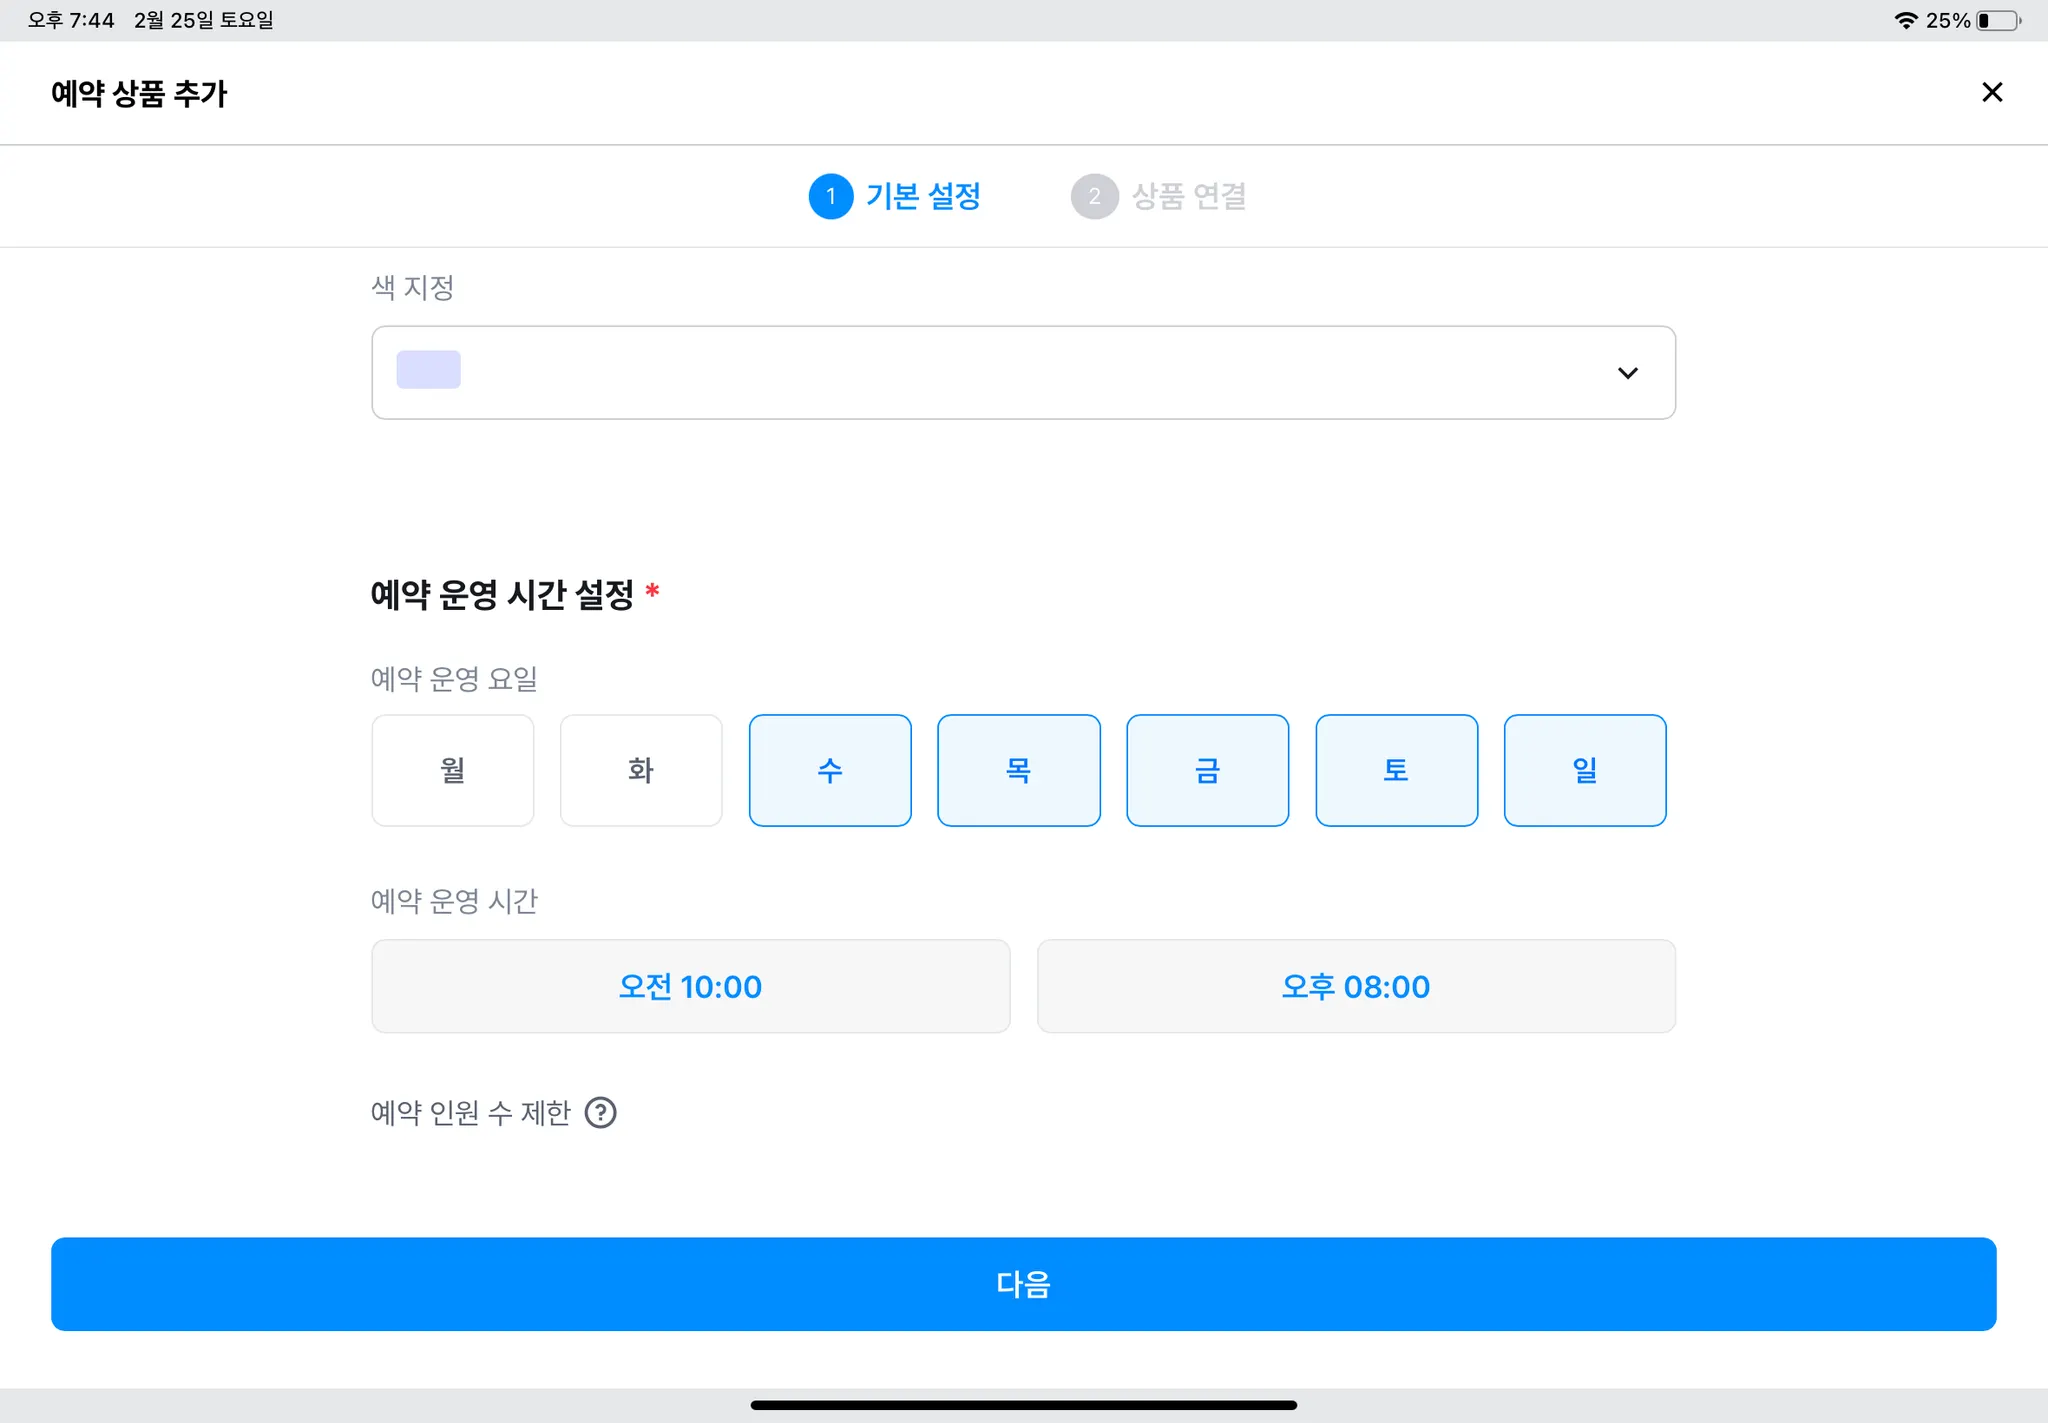Viewport: 2048px width, 1423px height.
Task: Deselect Thursday (목) operating day
Action: pyautogui.click(x=1018, y=770)
